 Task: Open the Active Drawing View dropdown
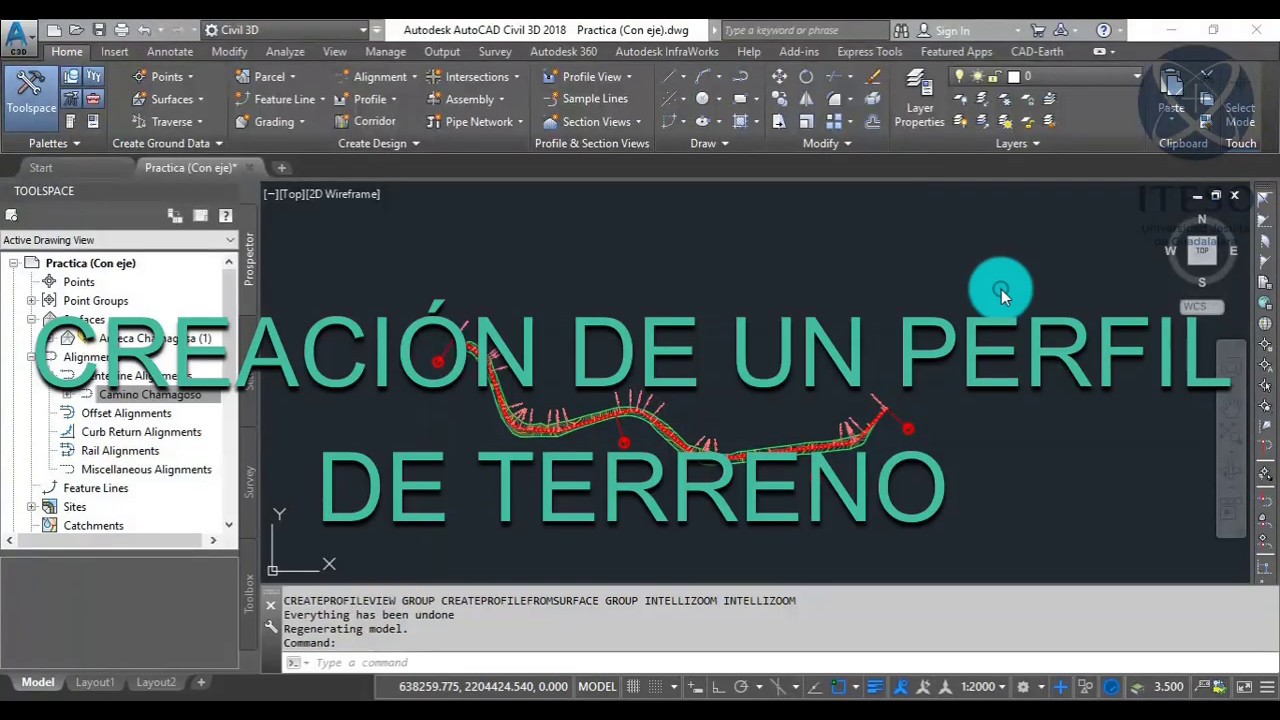[118, 240]
